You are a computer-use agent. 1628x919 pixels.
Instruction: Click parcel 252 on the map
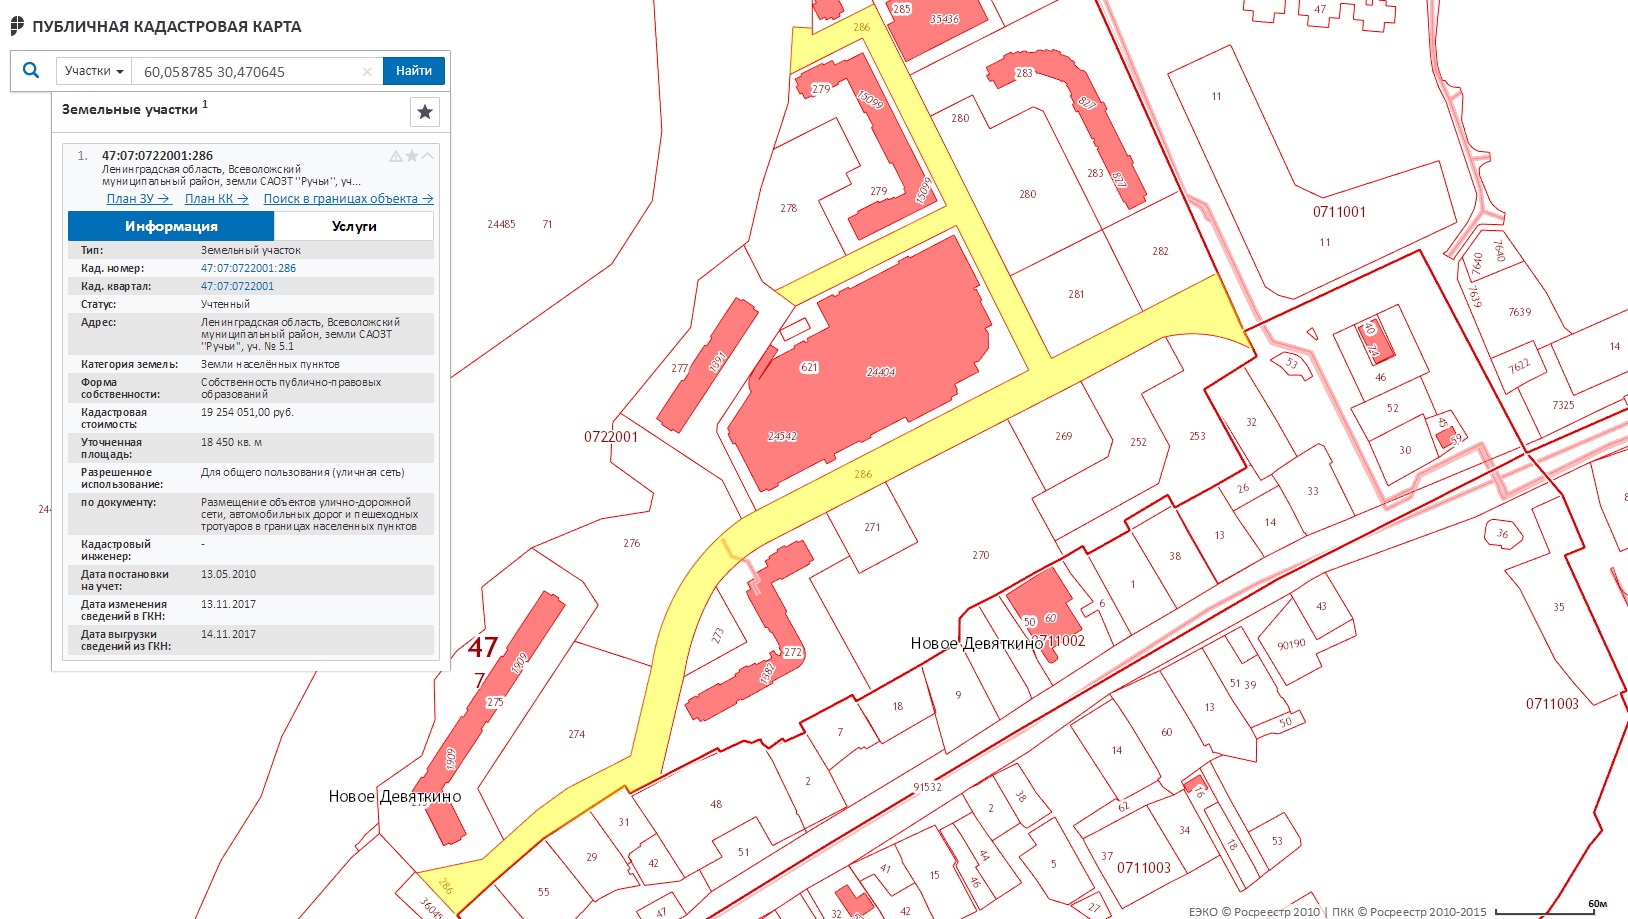[1138, 442]
